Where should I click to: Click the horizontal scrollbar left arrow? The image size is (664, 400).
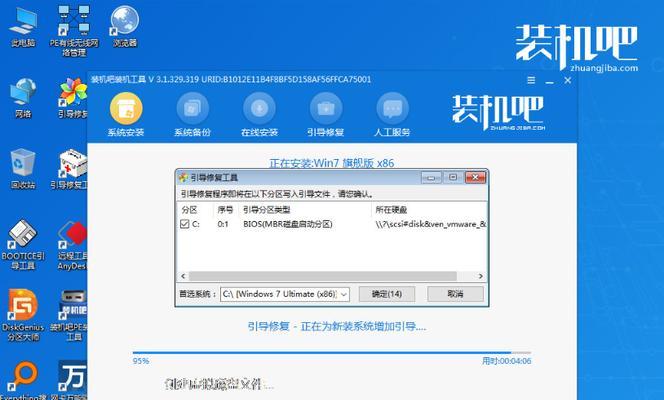183,276
